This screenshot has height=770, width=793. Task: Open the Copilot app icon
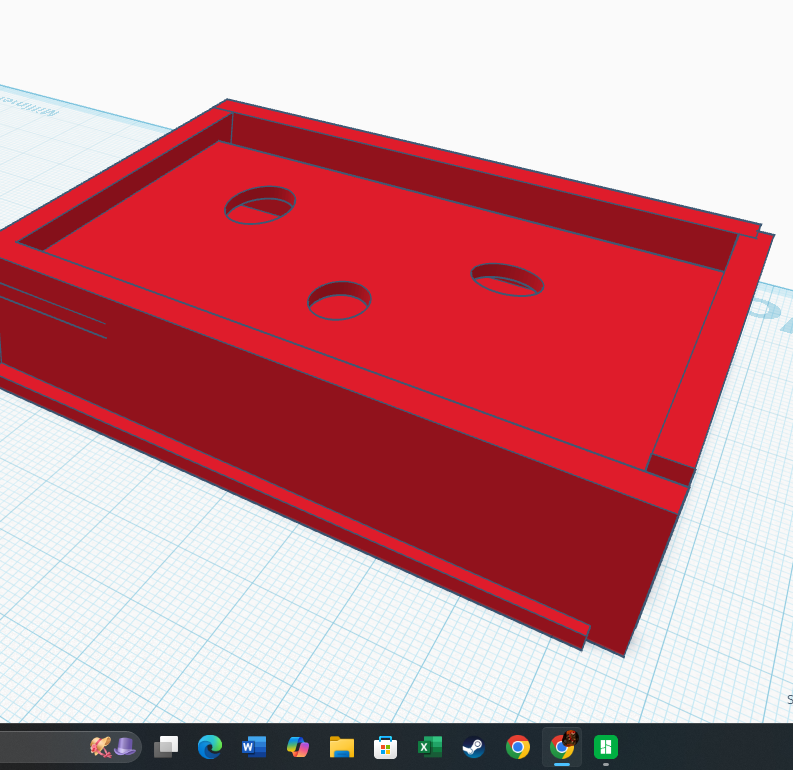tap(298, 747)
